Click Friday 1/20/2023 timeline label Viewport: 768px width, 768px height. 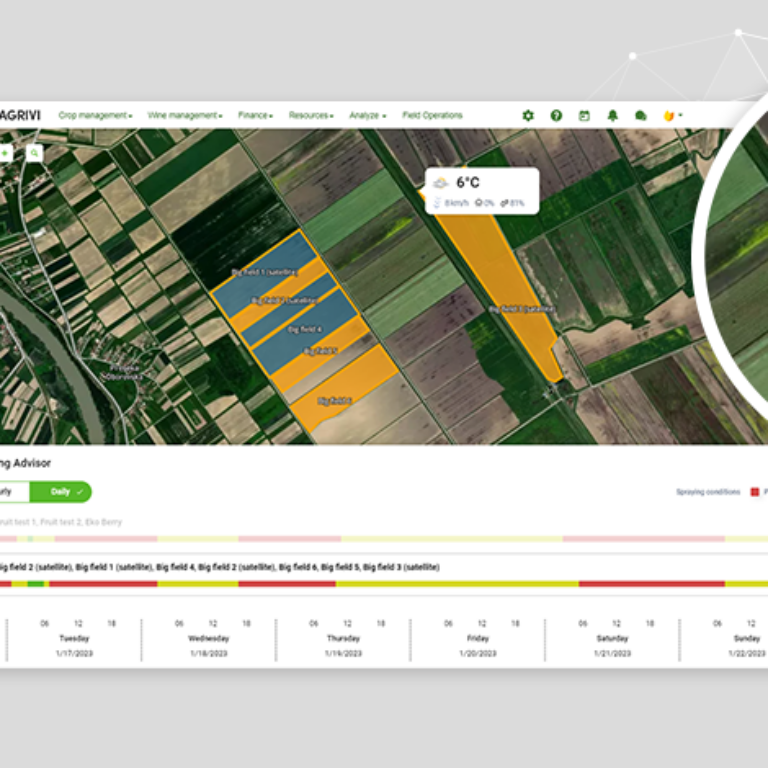coord(478,646)
